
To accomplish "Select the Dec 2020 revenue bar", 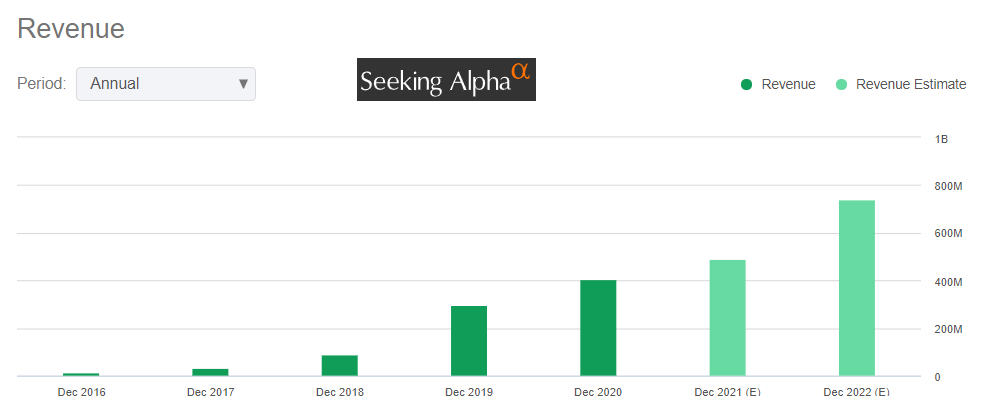I will (598, 328).
